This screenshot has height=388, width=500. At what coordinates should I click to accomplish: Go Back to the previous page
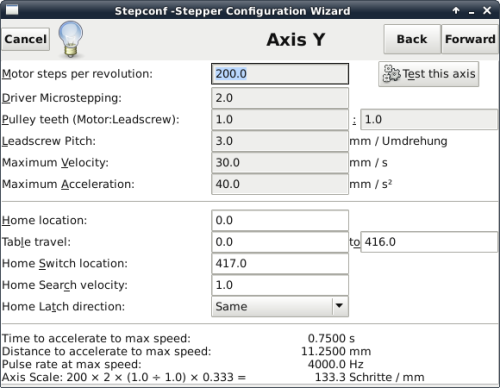pyautogui.click(x=412, y=39)
